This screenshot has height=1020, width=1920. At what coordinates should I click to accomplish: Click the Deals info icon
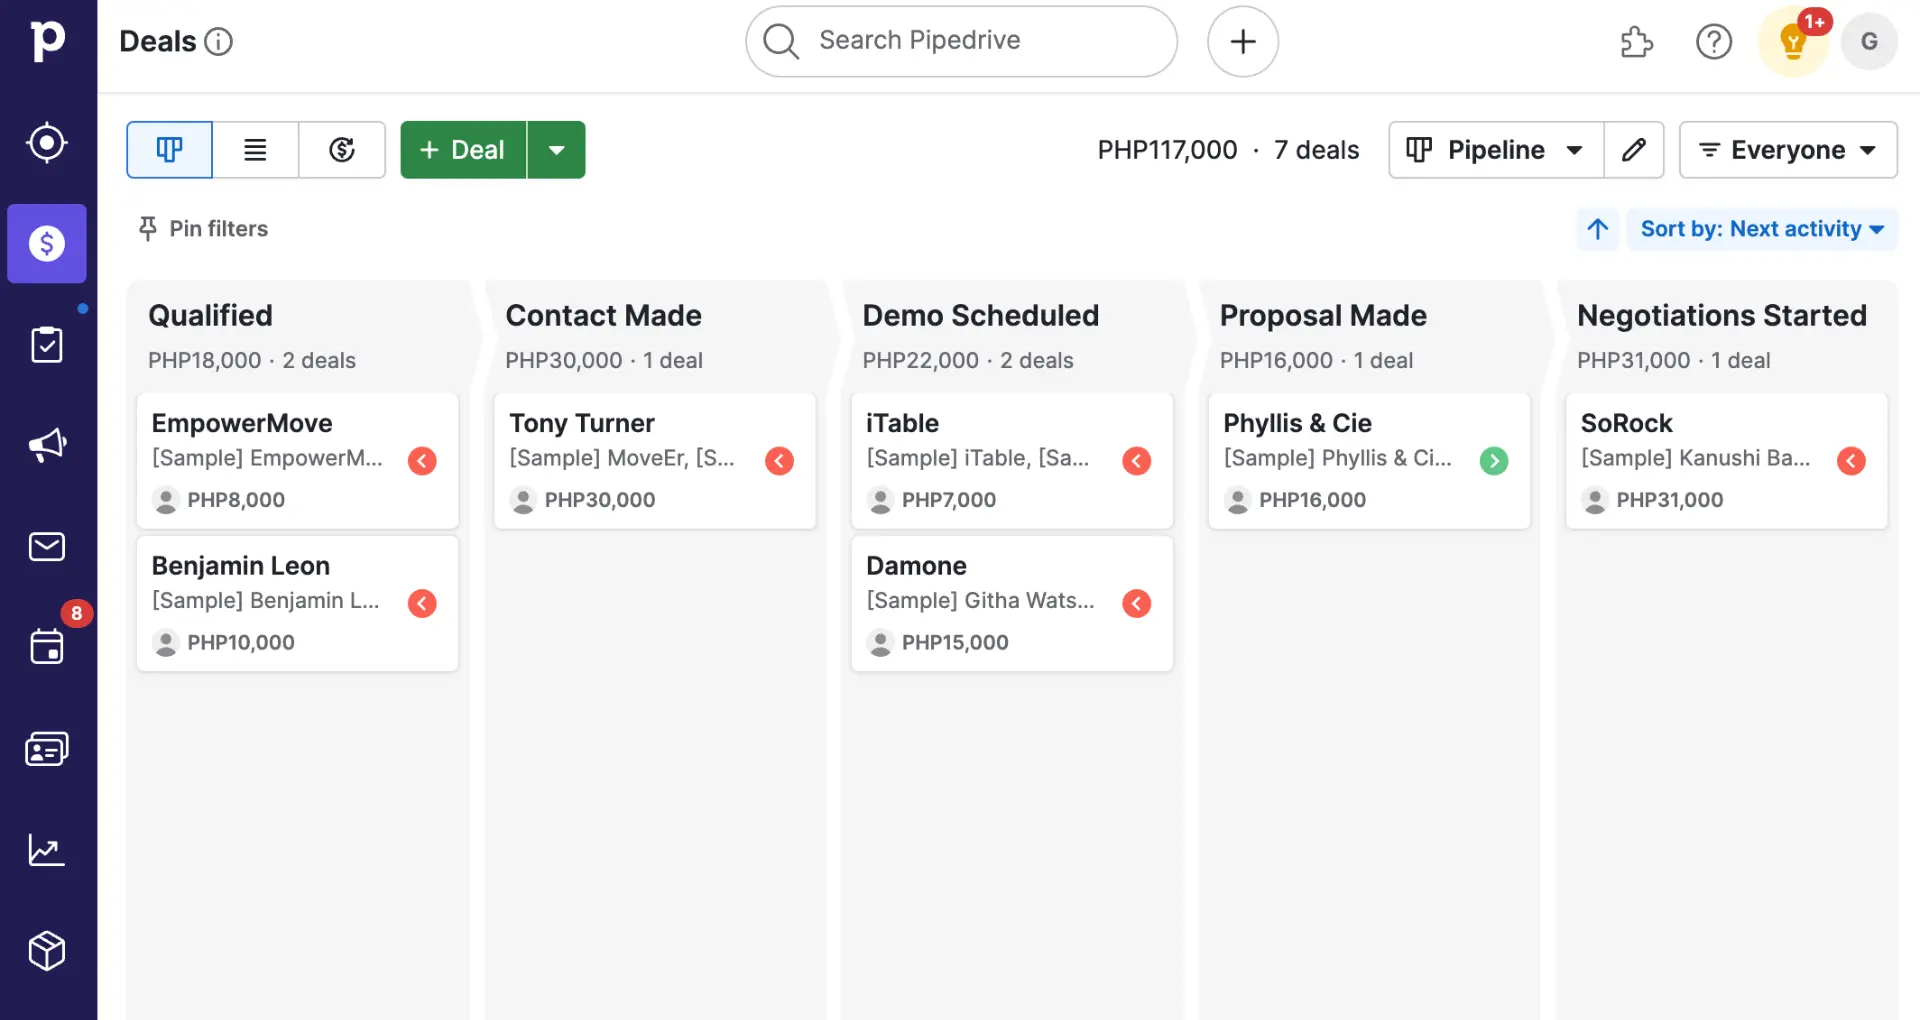[218, 41]
